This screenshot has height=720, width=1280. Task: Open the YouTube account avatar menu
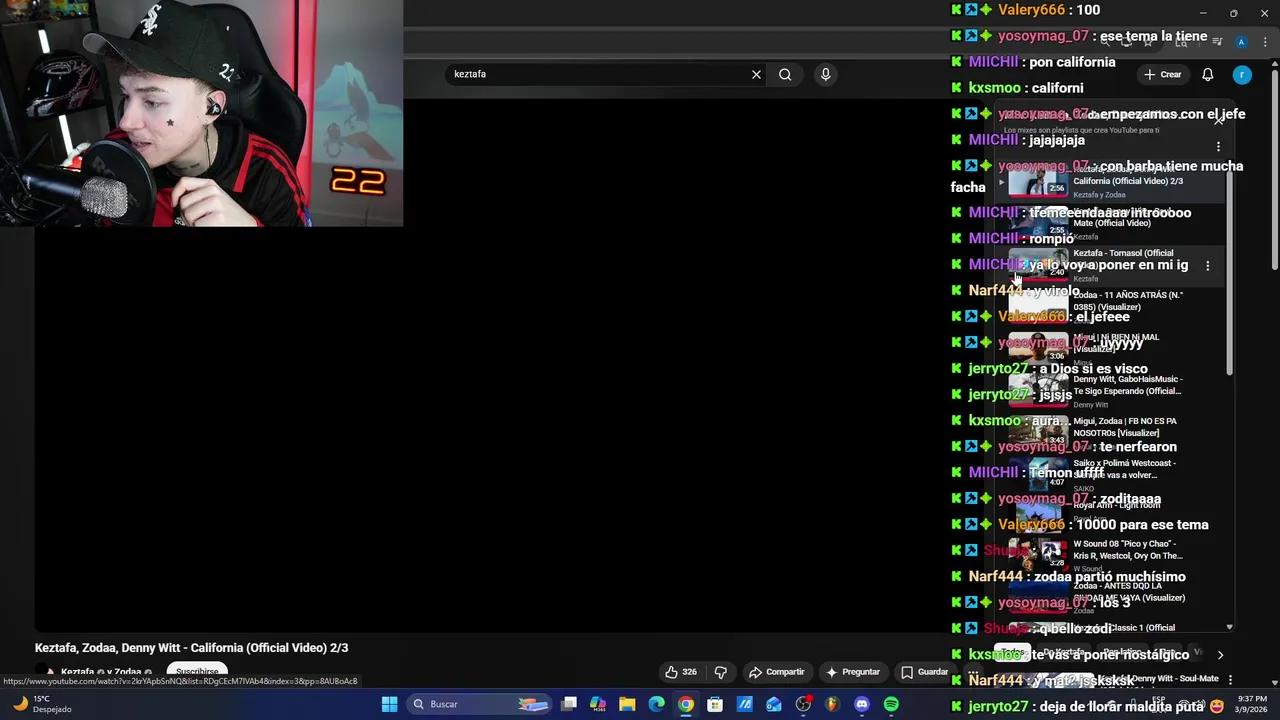(1241, 75)
